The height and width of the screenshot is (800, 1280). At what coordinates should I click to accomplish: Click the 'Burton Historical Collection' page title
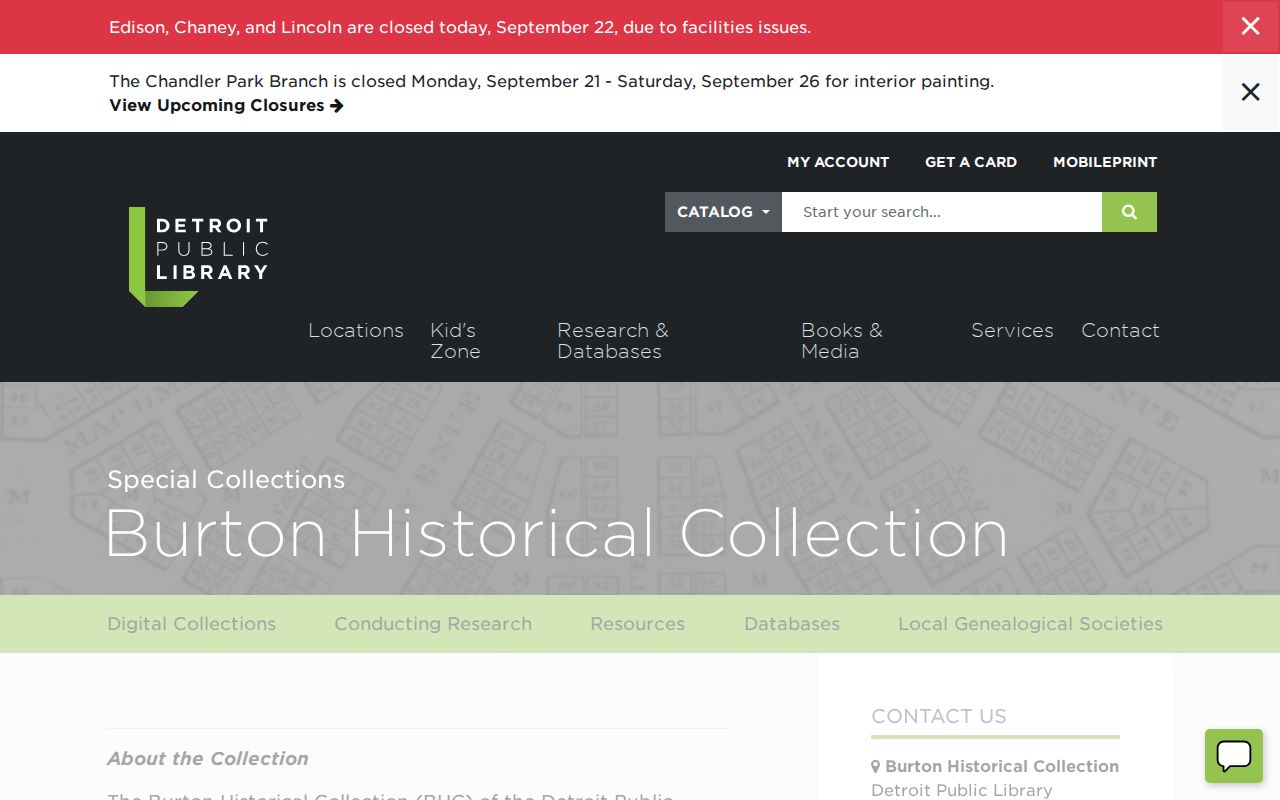click(x=556, y=533)
